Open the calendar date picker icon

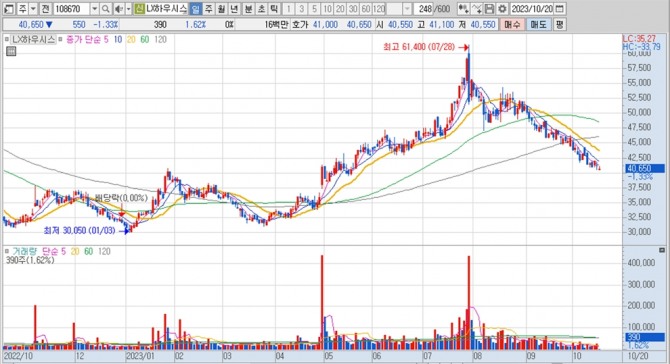(x=559, y=9)
